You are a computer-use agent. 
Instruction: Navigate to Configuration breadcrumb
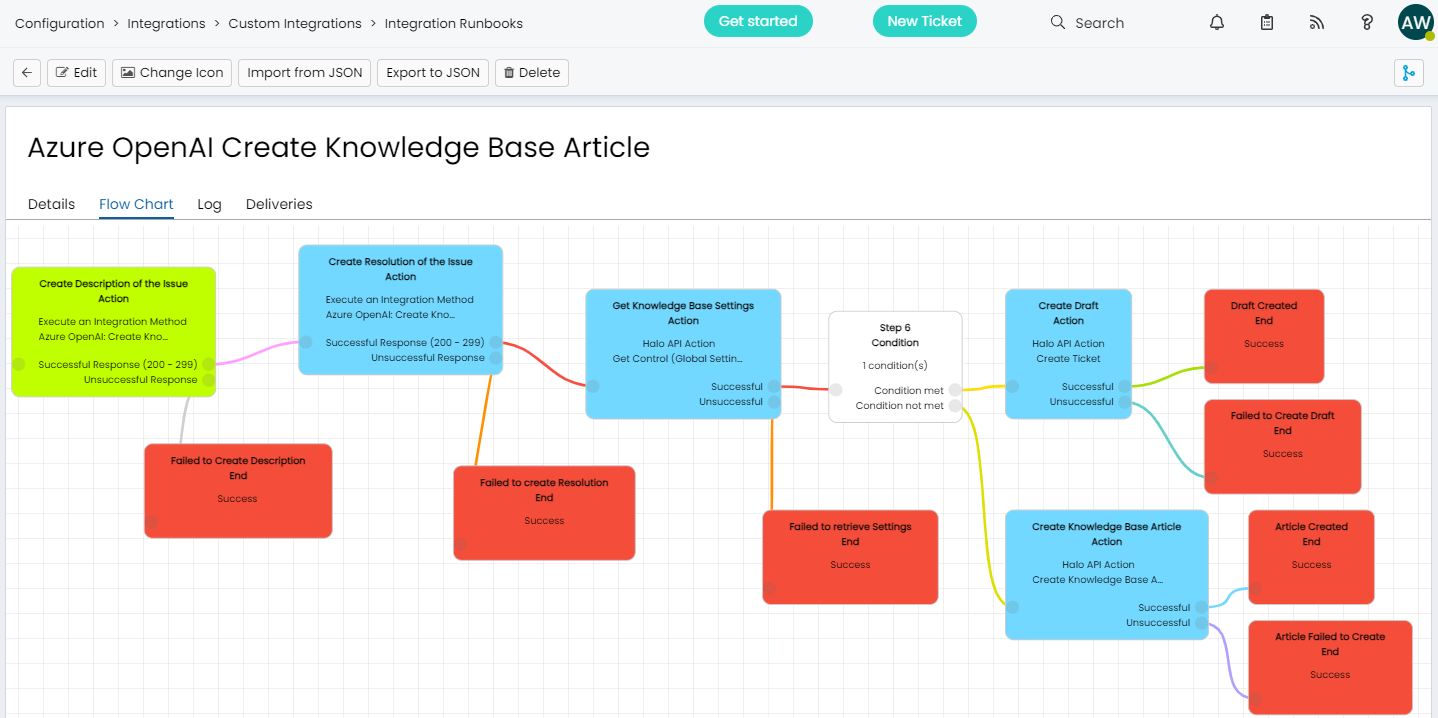(60, 23)
